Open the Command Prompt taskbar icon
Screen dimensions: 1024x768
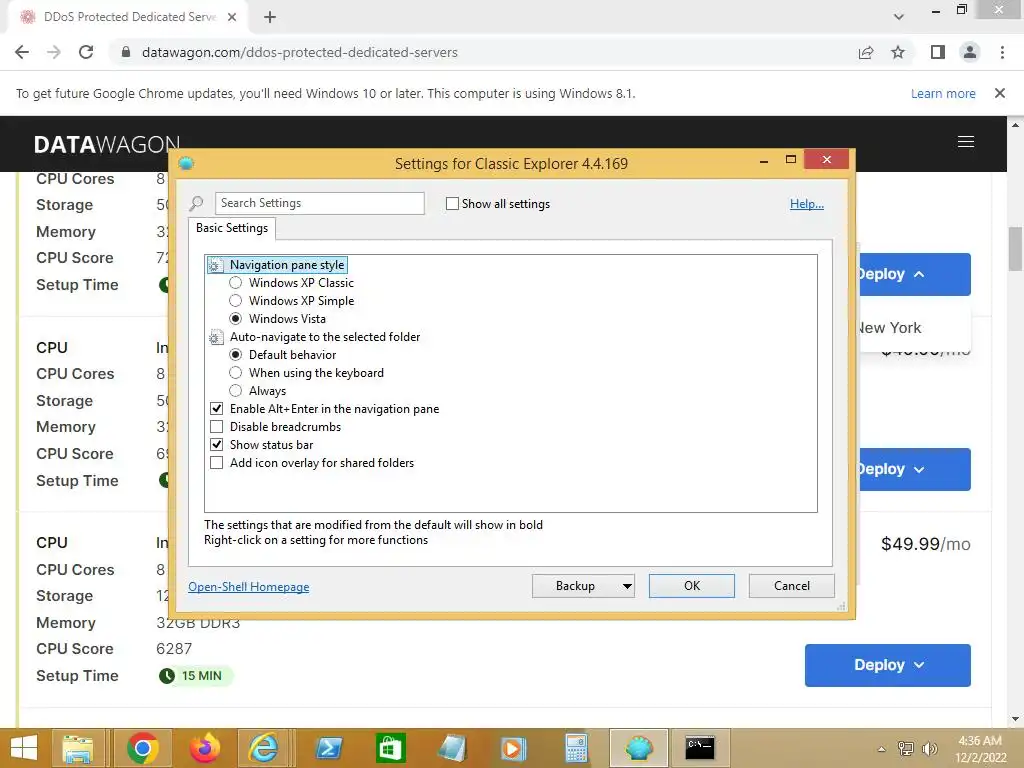(699, 748)
